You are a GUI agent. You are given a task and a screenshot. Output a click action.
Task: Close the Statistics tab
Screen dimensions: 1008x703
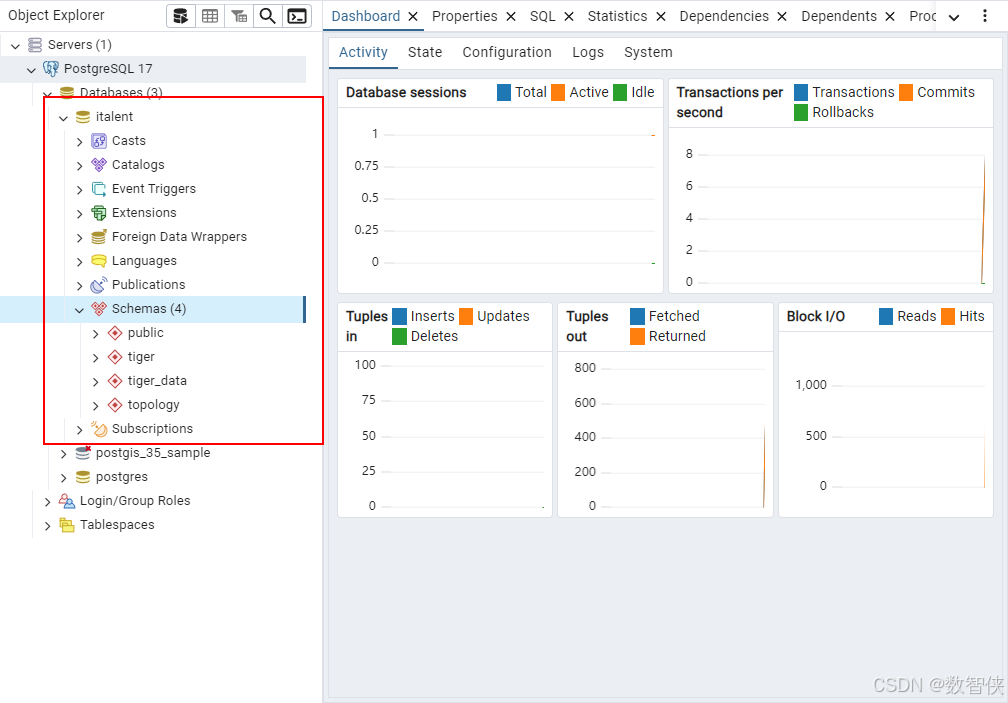pos(661,17)
